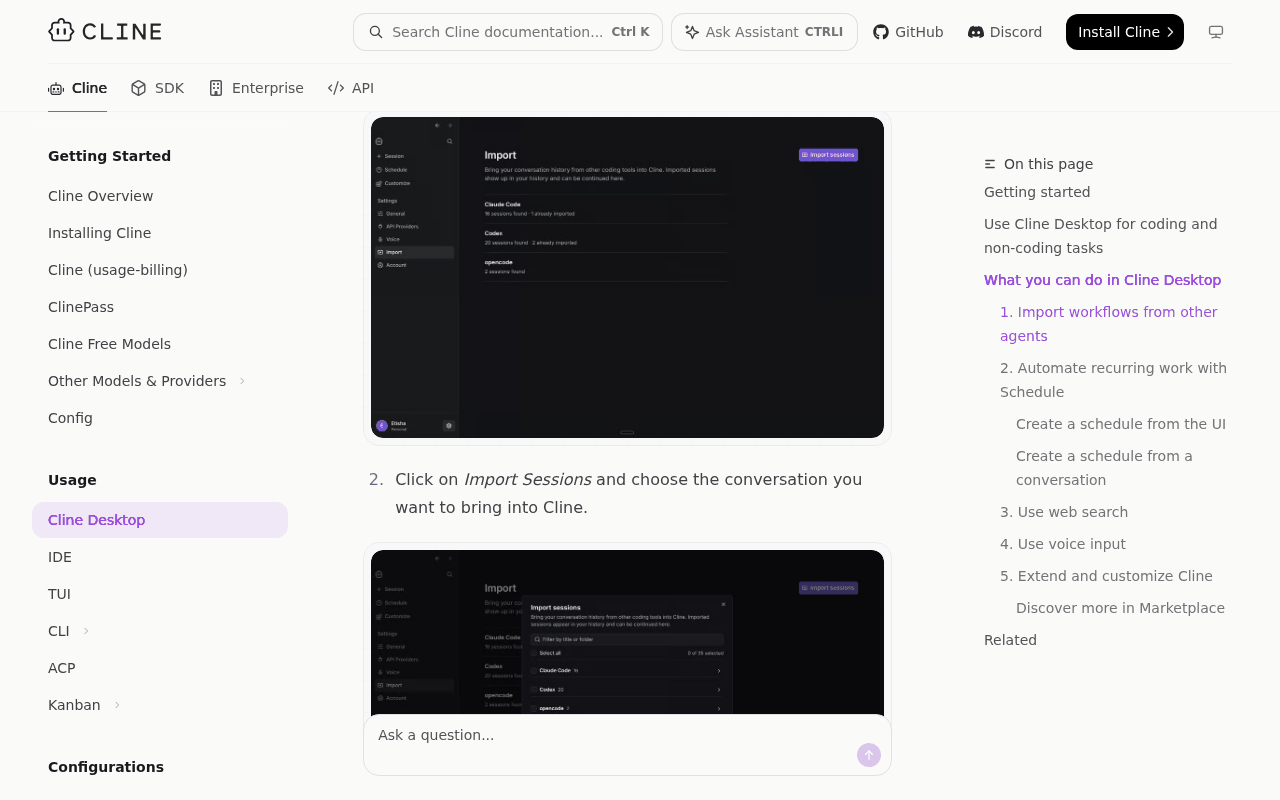This screenshot has width=1280, height=800.
Task: Click the Configurations sidebar heading
Action: tap(106, 767)
